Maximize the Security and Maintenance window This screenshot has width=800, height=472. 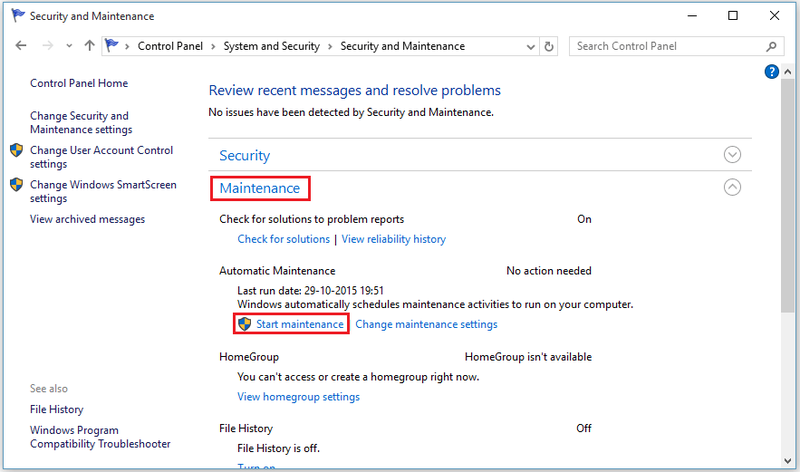pos(733,16)
